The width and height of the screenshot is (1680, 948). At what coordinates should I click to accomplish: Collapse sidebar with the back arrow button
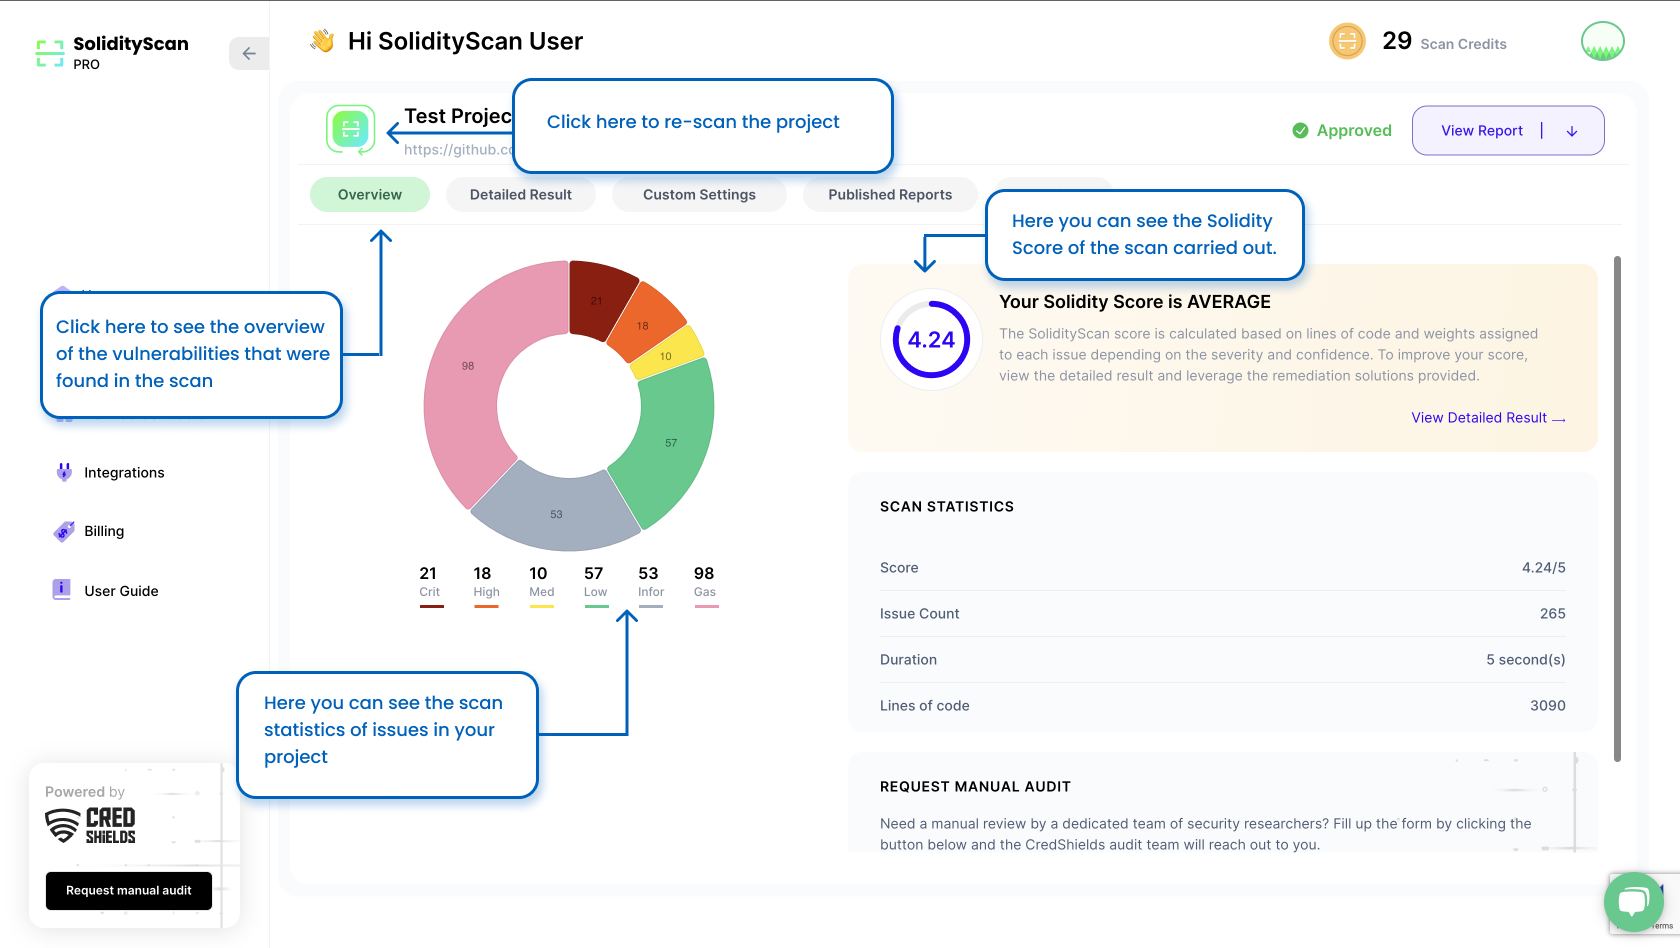[249, 54]
